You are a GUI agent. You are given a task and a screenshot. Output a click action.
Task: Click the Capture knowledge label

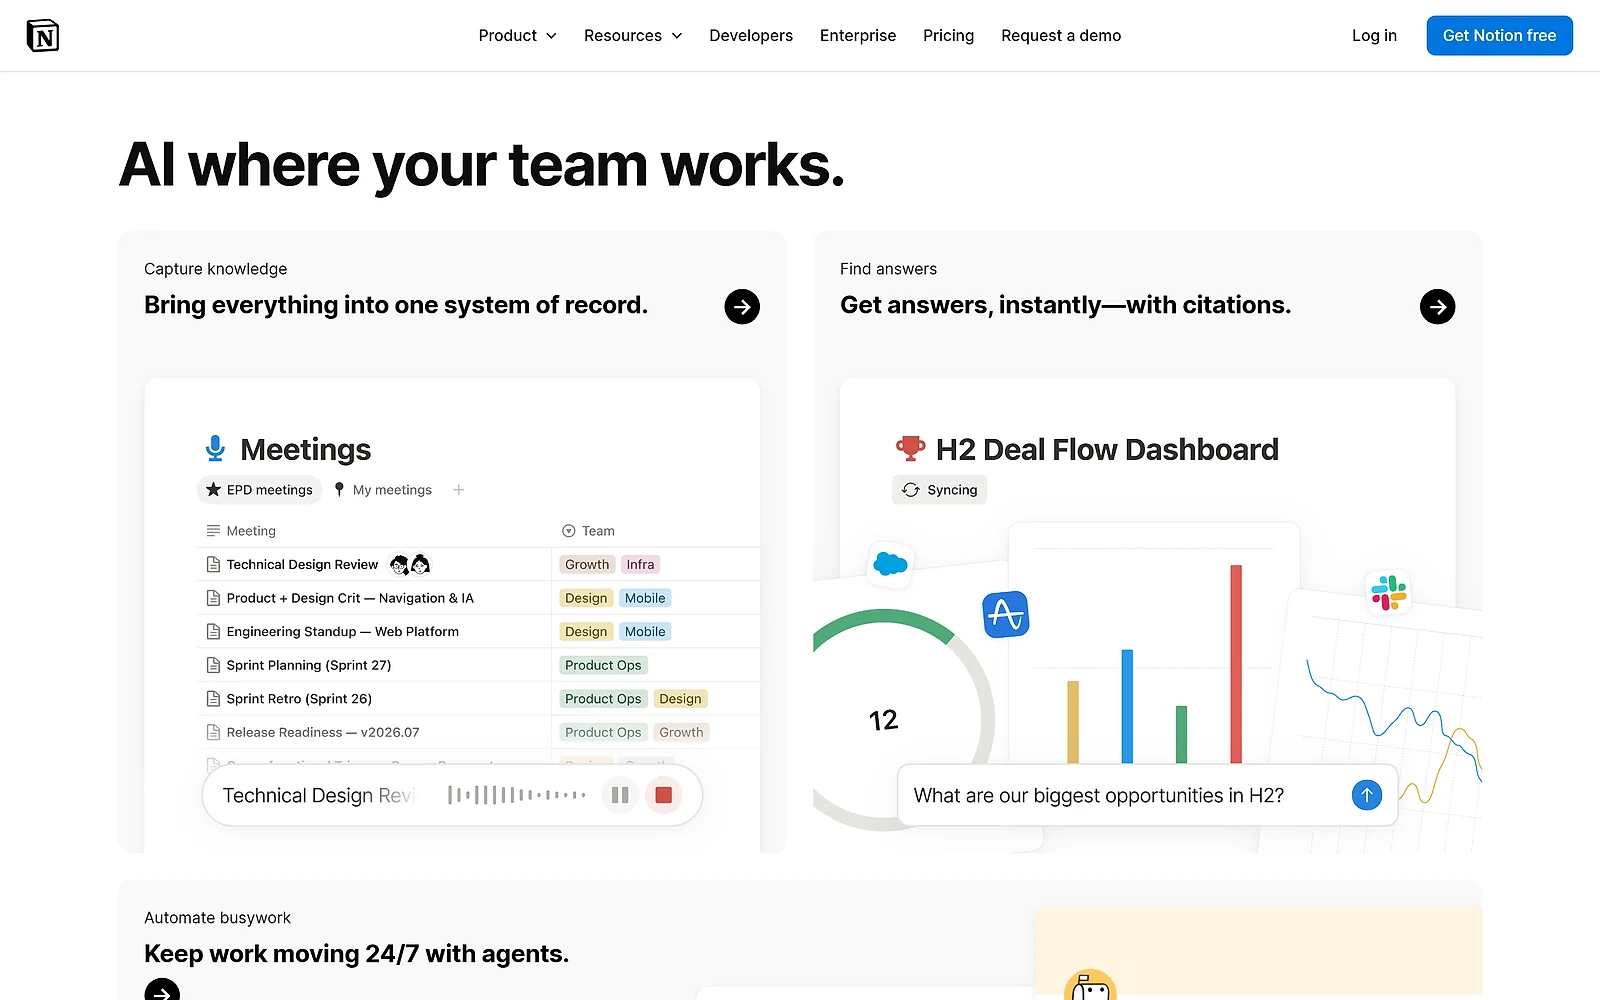tap(216, 269)
